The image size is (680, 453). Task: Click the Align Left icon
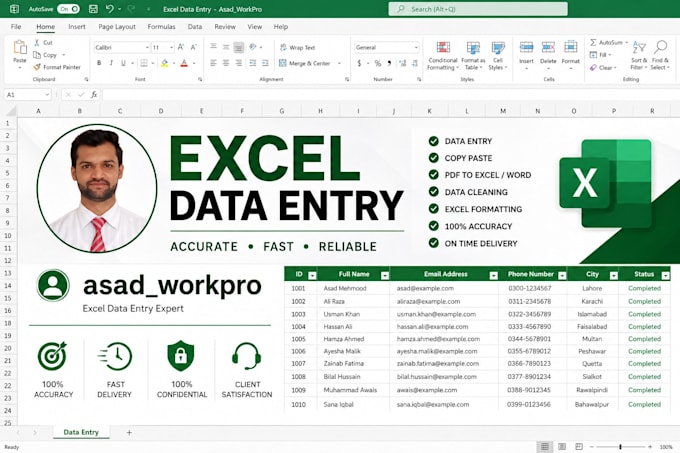(x=213, y=63)
